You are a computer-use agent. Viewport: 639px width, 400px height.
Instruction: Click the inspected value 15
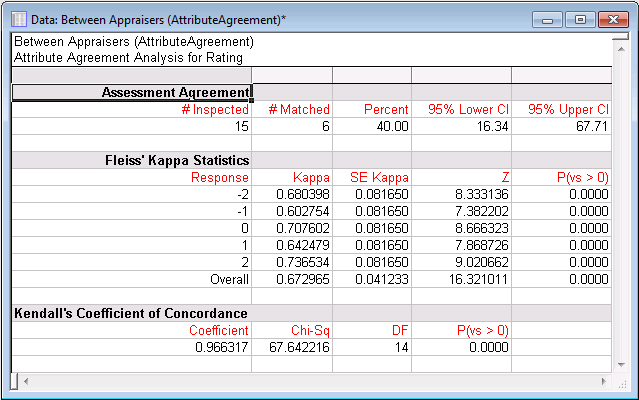[132, 127]
